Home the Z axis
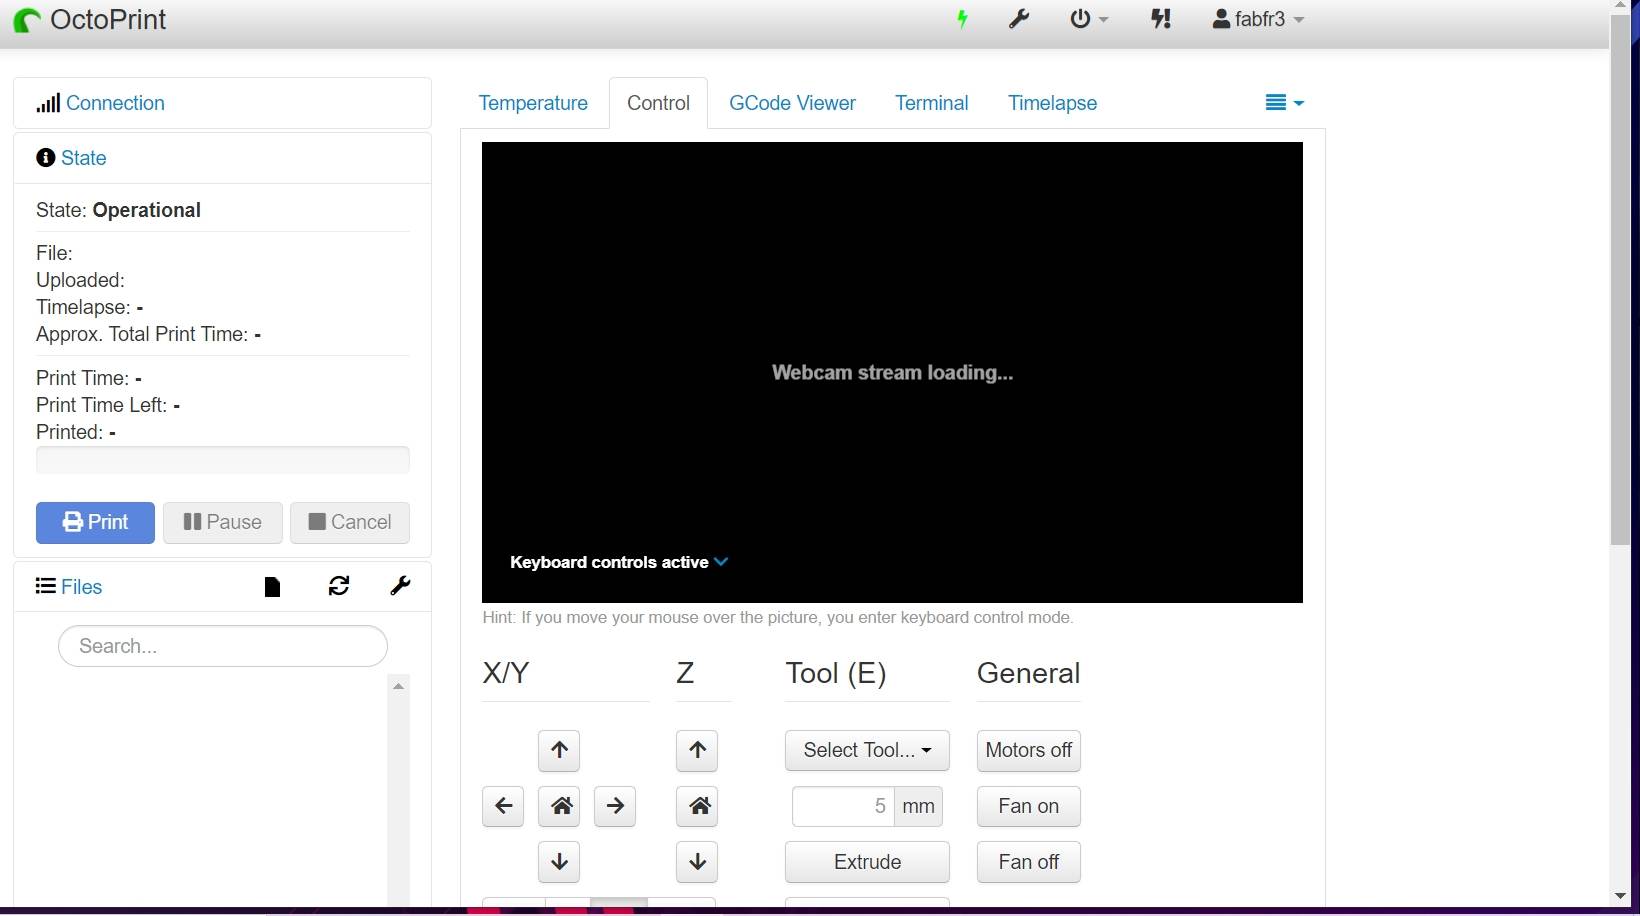1640x916 pixels. pos(697,806)
